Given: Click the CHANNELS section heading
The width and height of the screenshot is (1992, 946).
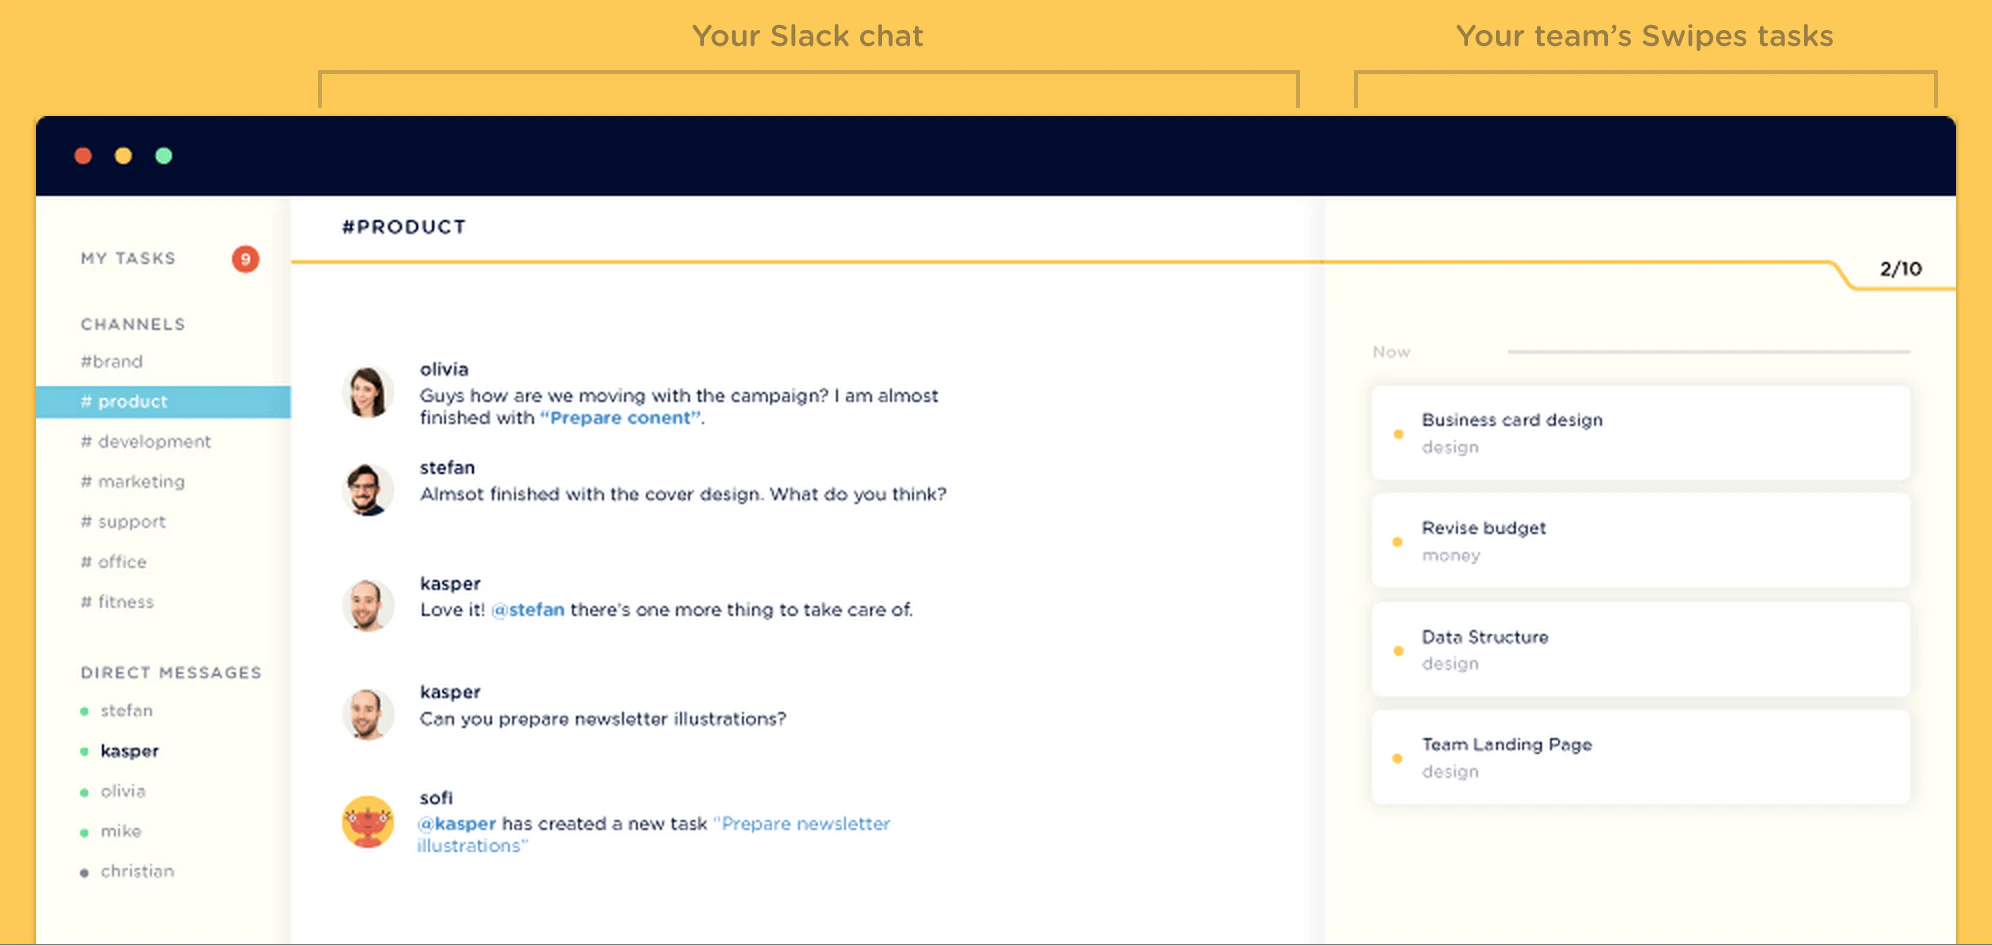Looking at the screenshot, I should (133, 324).
